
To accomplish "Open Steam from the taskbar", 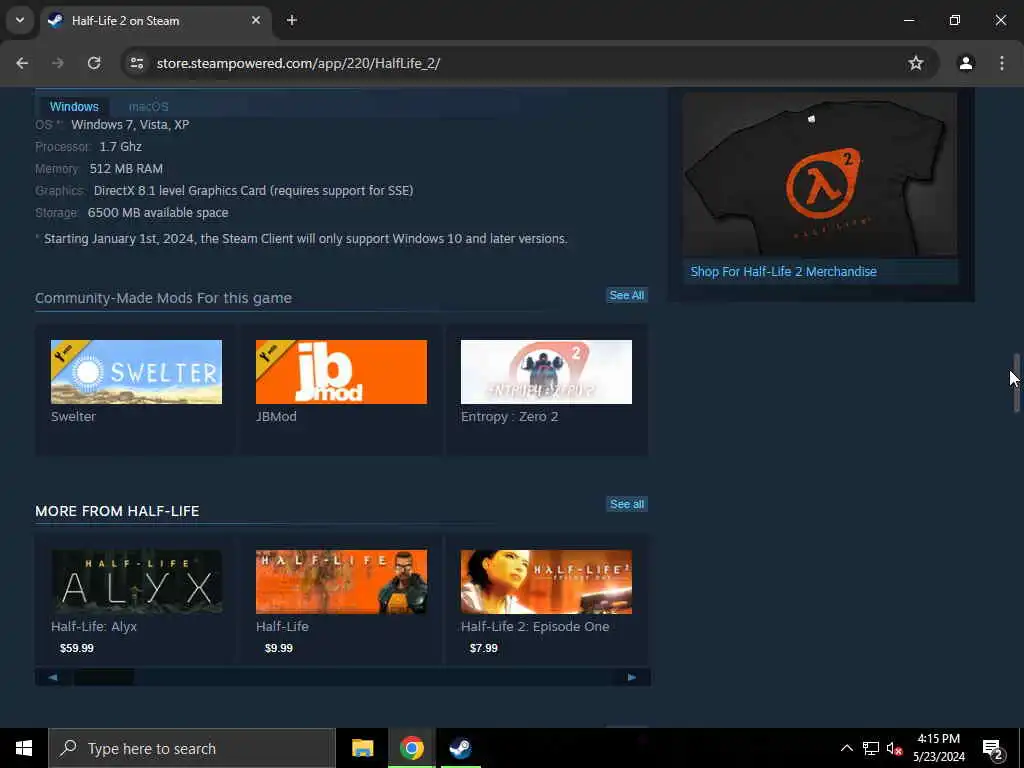I will (460, 748).
